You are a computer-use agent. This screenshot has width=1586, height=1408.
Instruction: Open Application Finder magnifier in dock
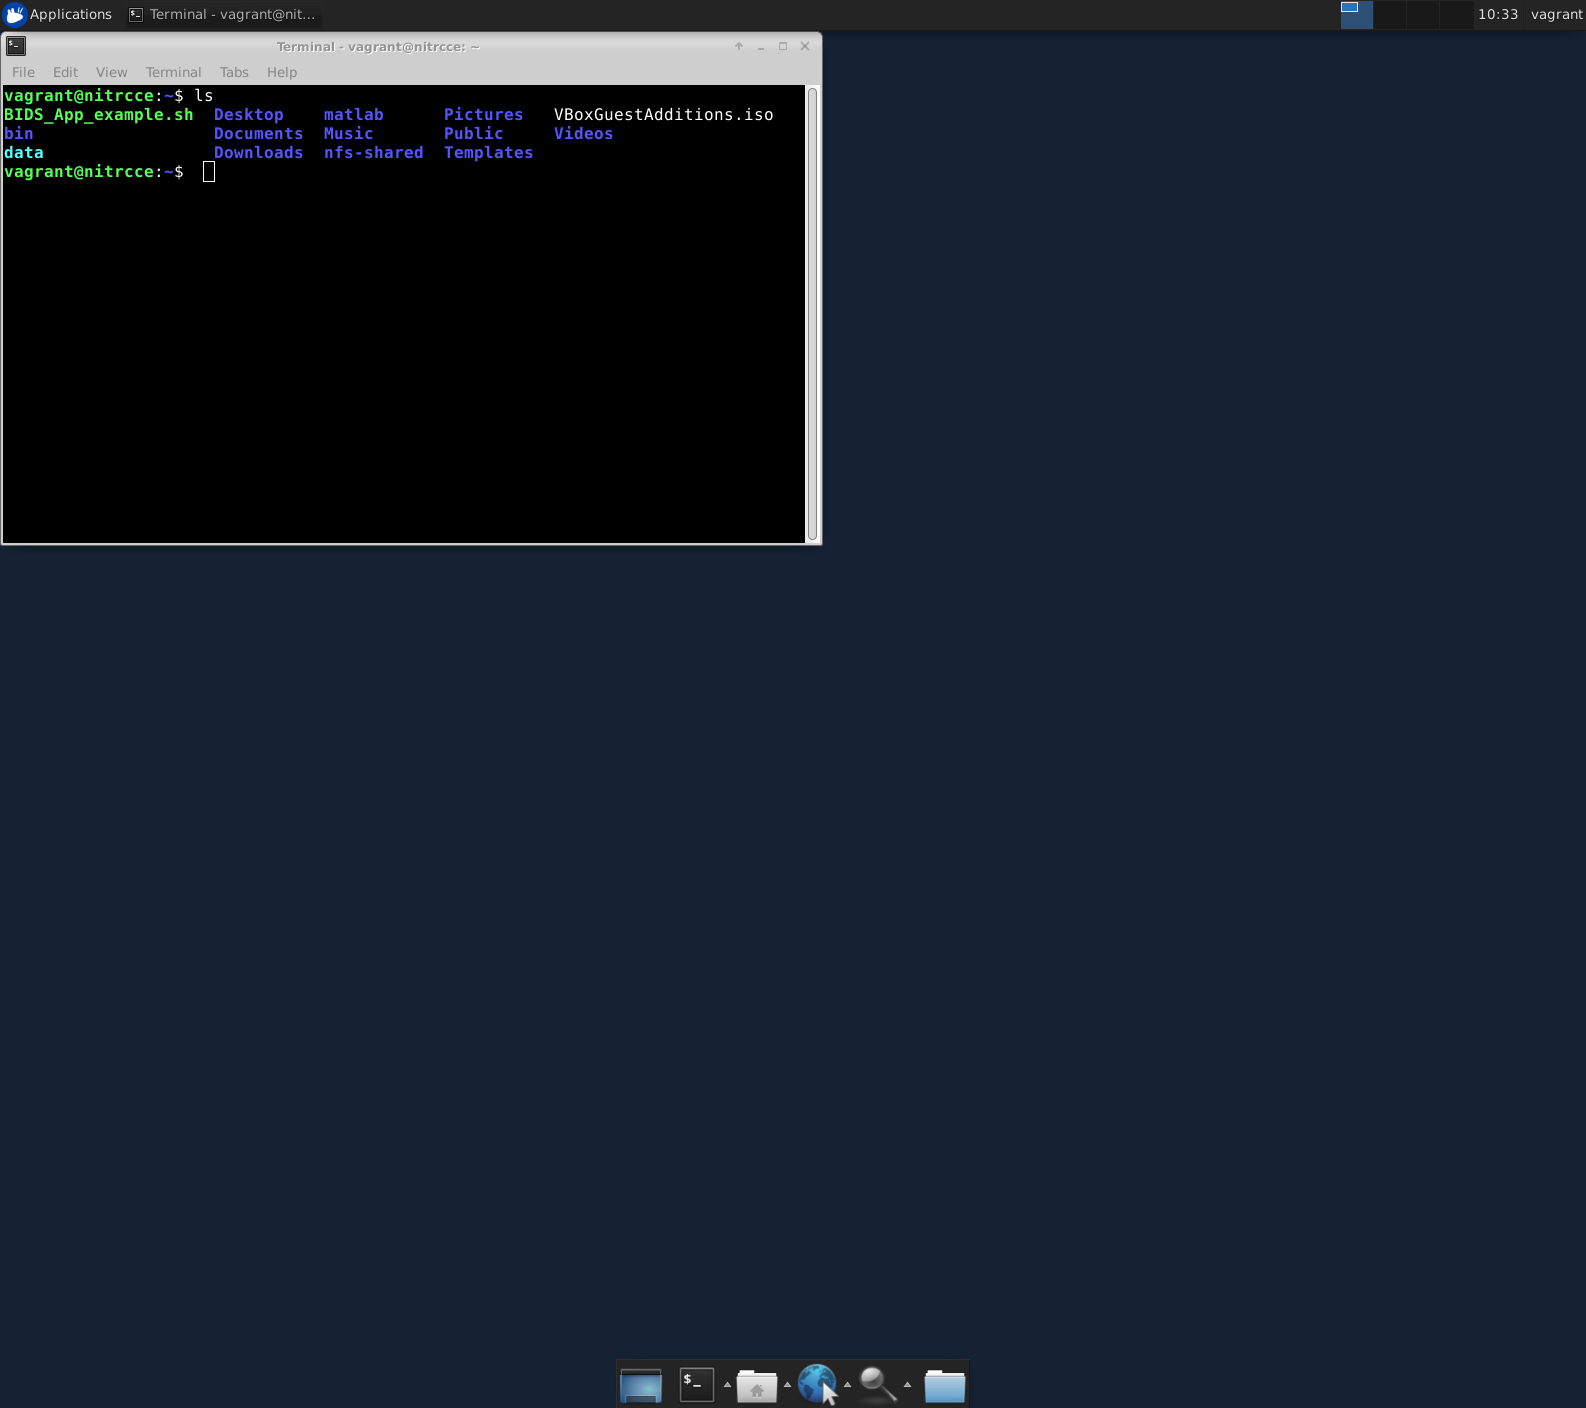pos(877,1385)
